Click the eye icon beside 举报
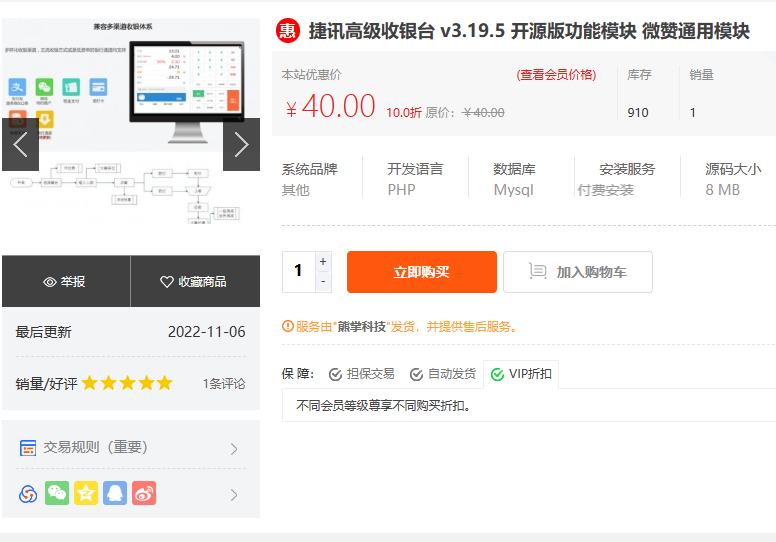The width and height of the screenshot is (776, 542). pos(49,282)
